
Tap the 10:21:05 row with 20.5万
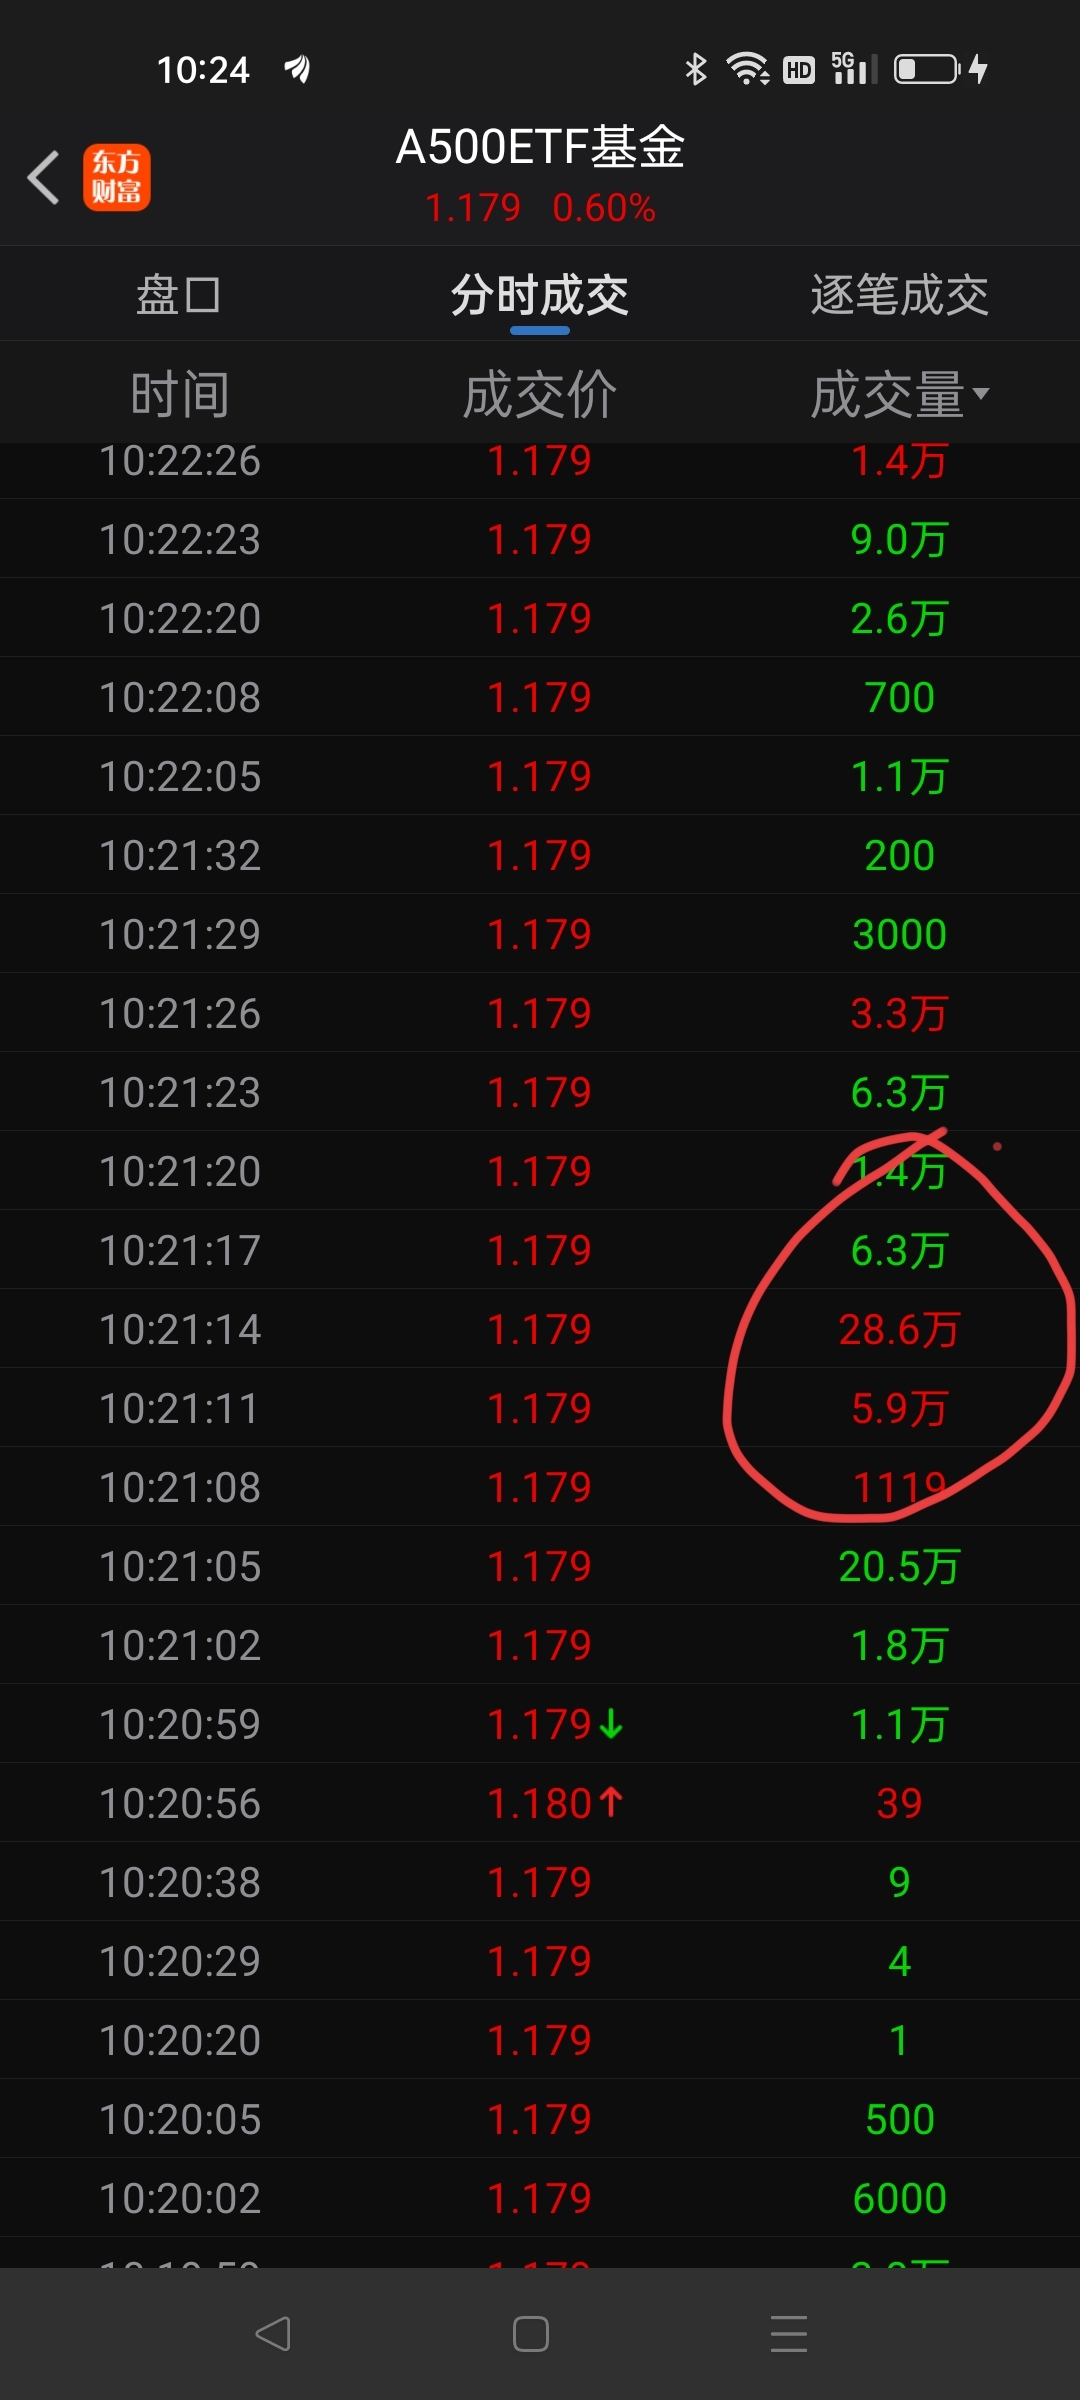pyautogui.click(x=540, y=1565)
